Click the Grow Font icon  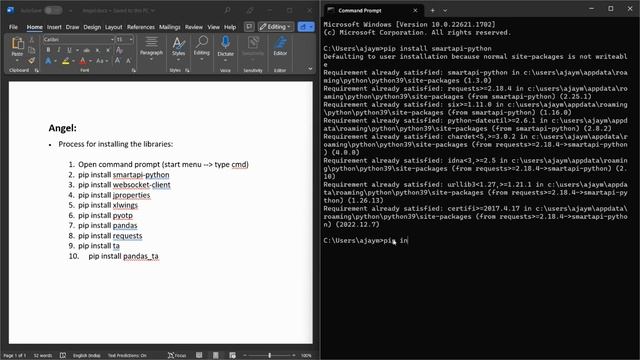coord(118,61)
